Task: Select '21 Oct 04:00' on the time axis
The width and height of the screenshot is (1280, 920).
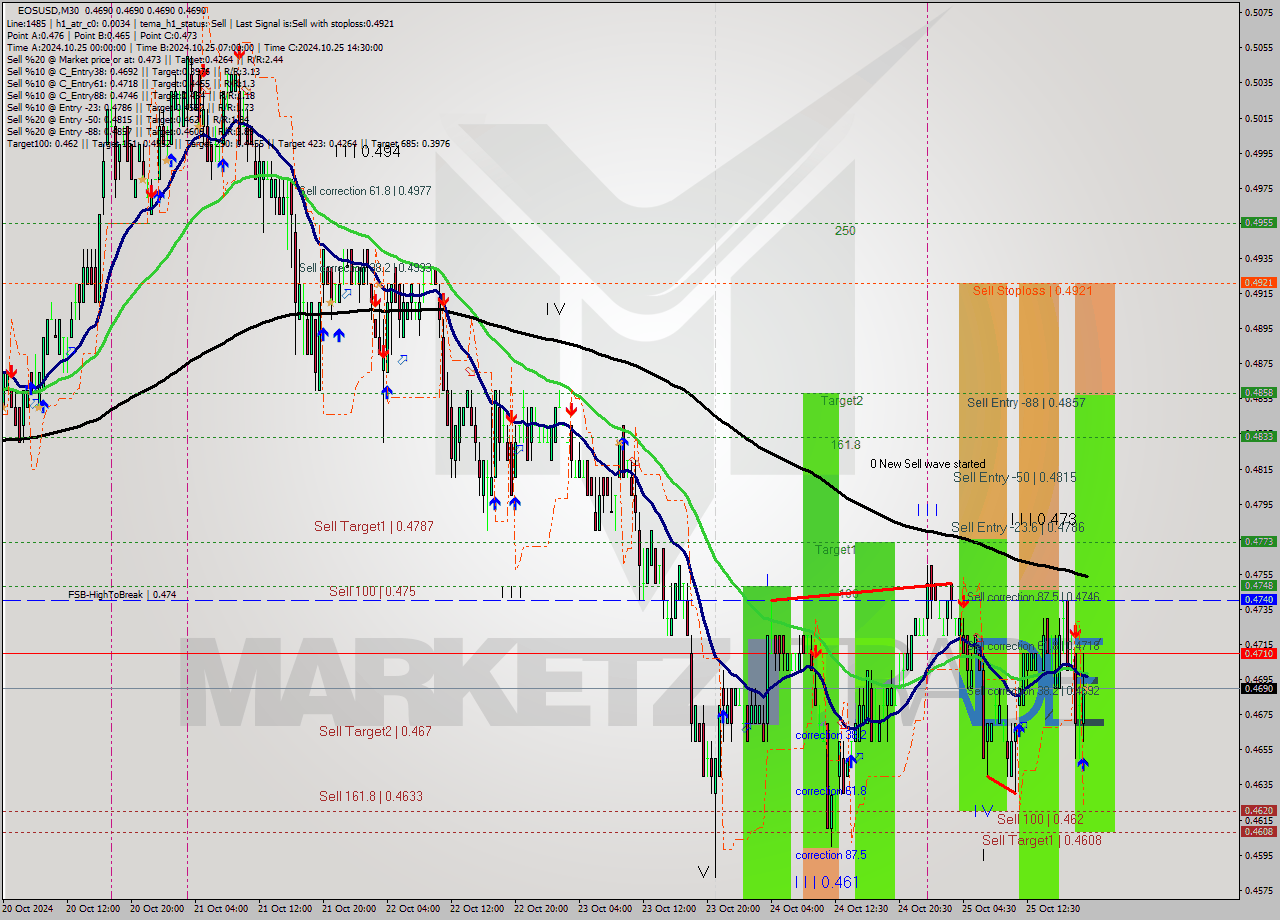Action: pos(220,909)
